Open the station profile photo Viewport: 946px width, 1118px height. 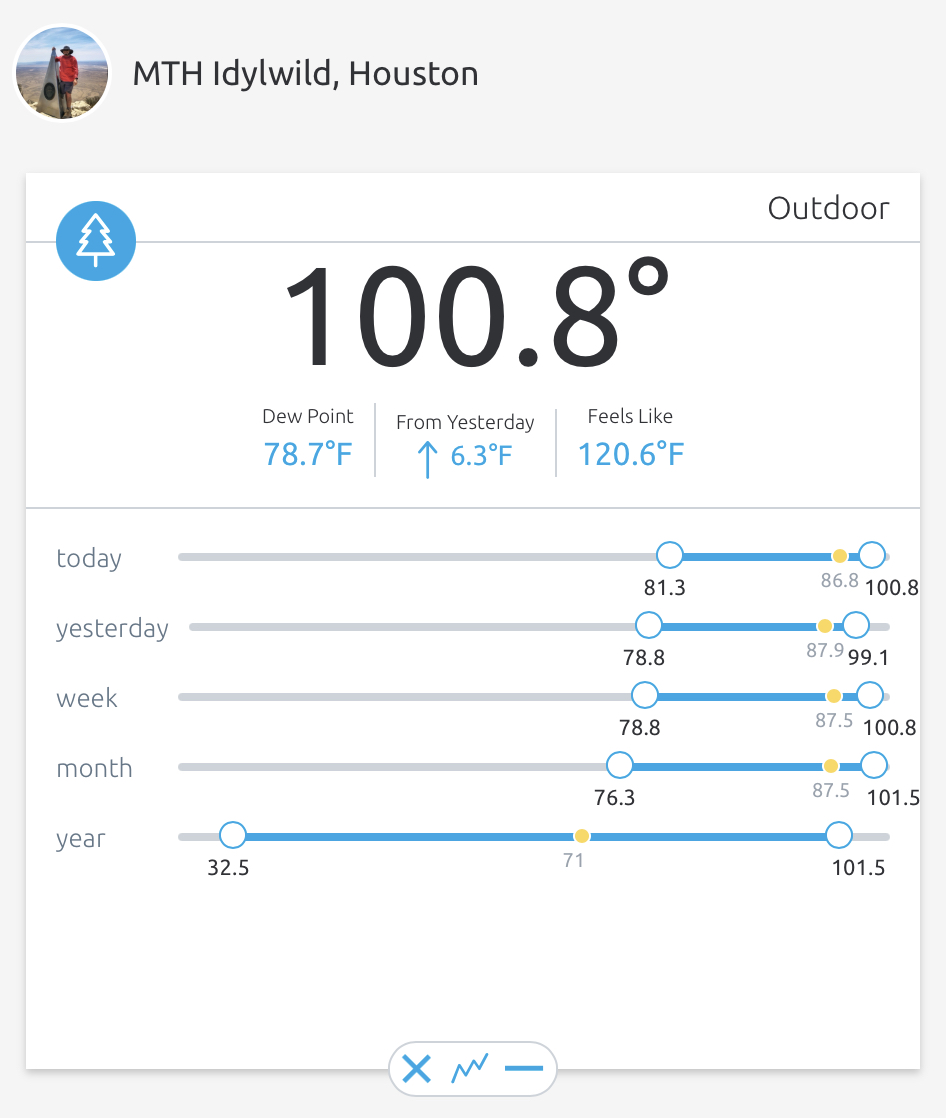pyautogui.click(x=61, y=73)
